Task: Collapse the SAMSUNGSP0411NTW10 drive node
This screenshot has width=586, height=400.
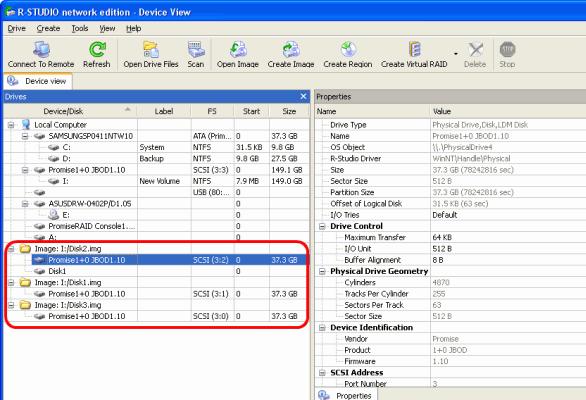Action: [25, 136]
